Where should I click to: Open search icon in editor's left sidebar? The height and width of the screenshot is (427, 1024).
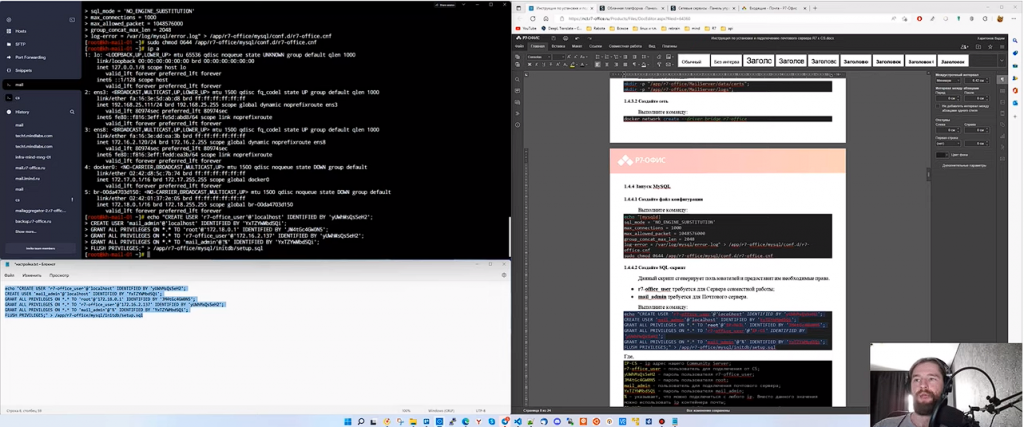[x=518, y=80]
